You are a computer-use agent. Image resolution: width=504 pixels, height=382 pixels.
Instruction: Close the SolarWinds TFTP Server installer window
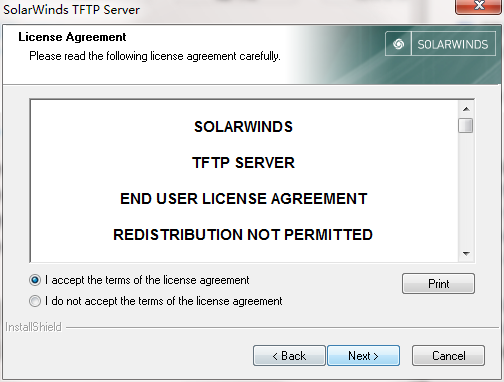click(x=479, y=6)
